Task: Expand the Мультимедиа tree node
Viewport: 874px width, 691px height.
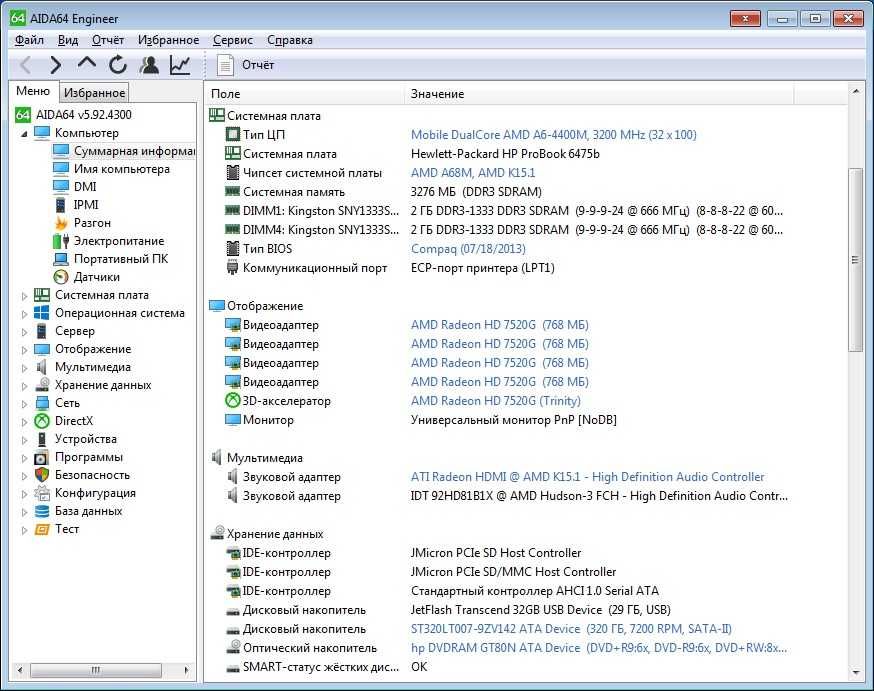Action: [24, 368]
